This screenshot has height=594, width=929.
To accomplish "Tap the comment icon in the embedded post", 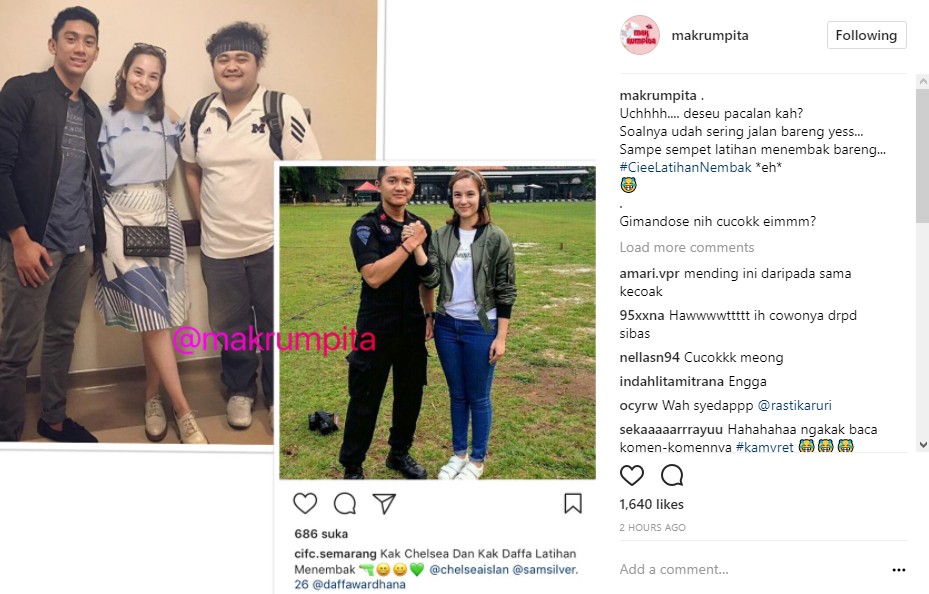I will (345, 503).
